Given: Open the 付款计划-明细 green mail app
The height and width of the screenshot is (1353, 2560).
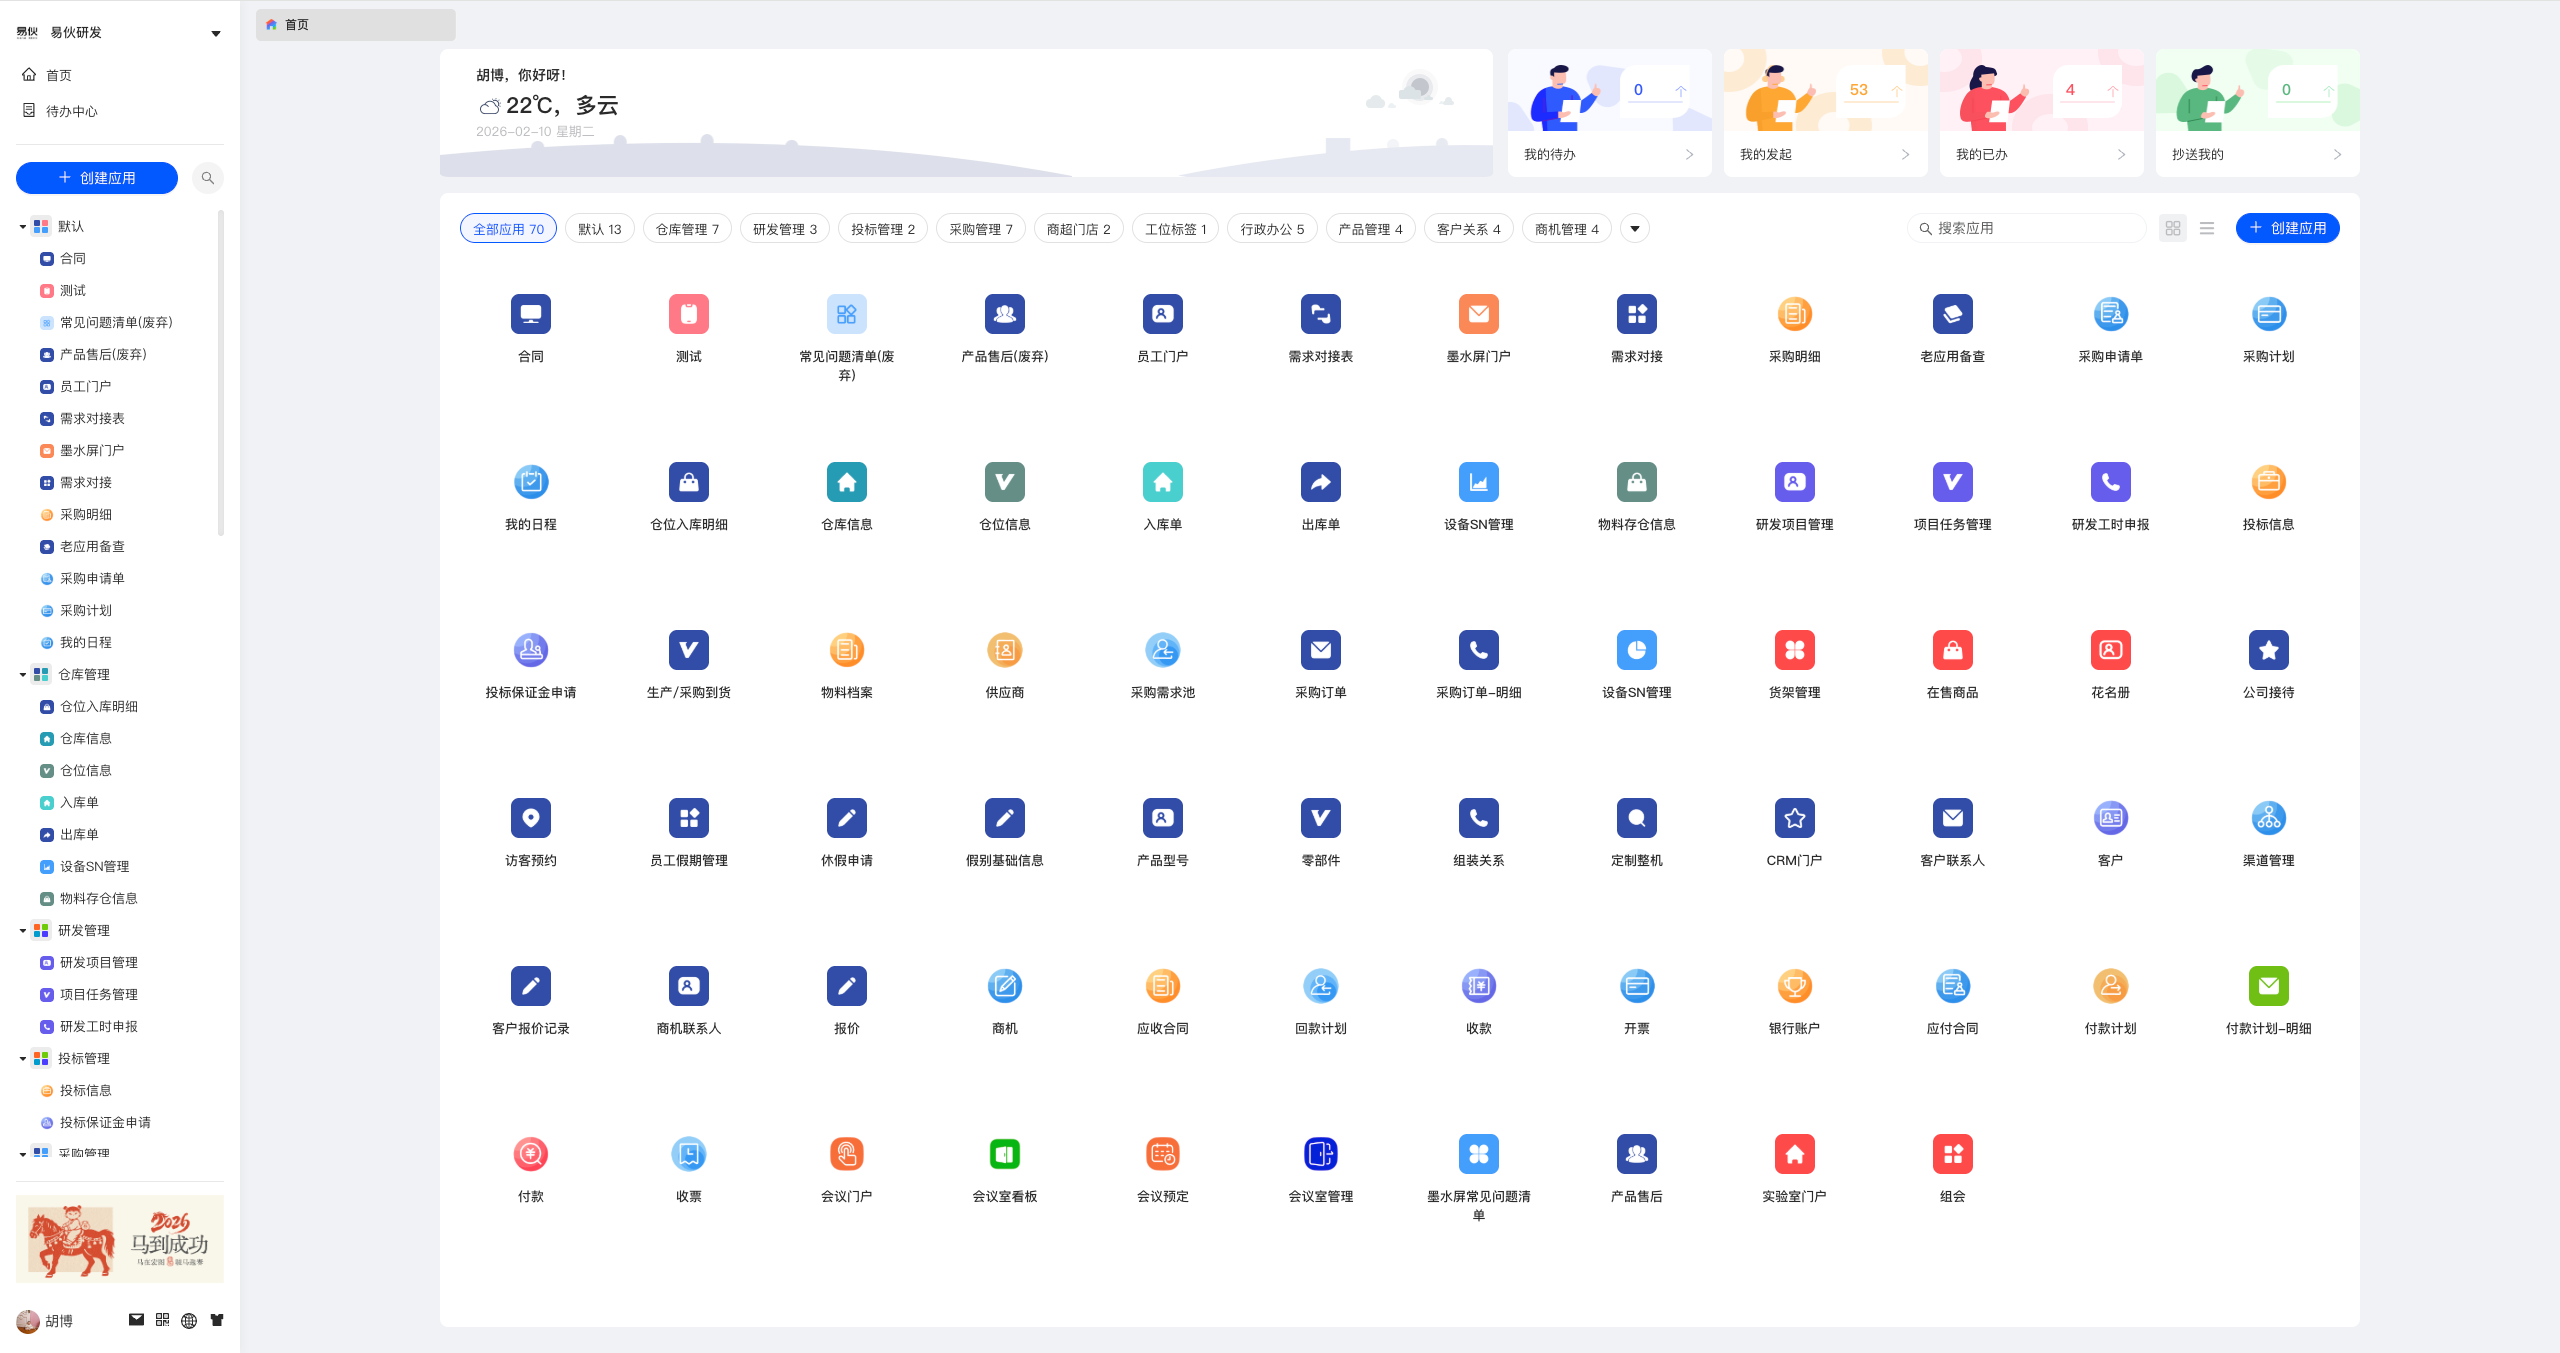Looking at the screenshot, I should pos(2268,987).
